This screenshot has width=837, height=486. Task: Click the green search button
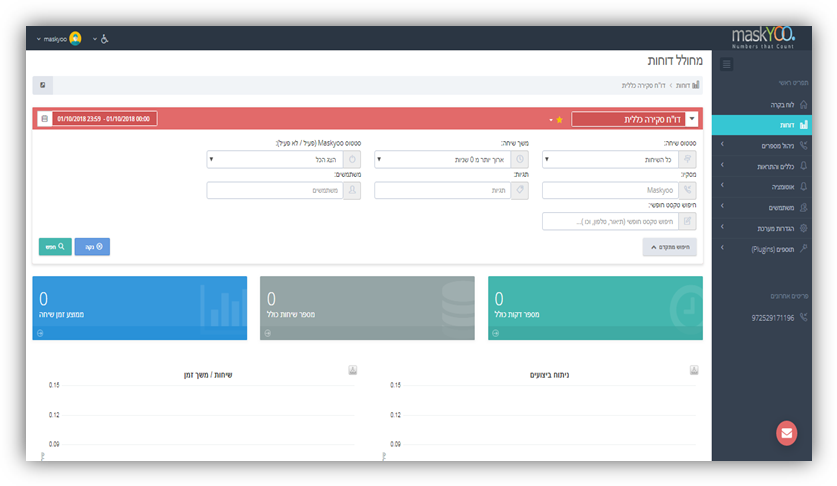[55, 246]
